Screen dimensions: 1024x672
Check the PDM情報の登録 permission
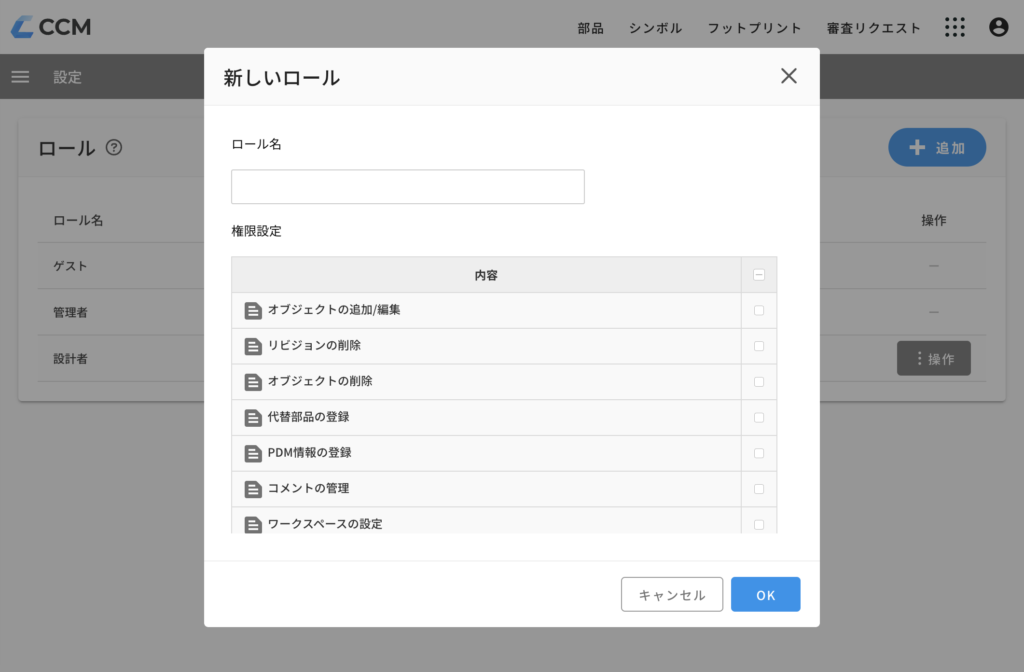point(761,453)
